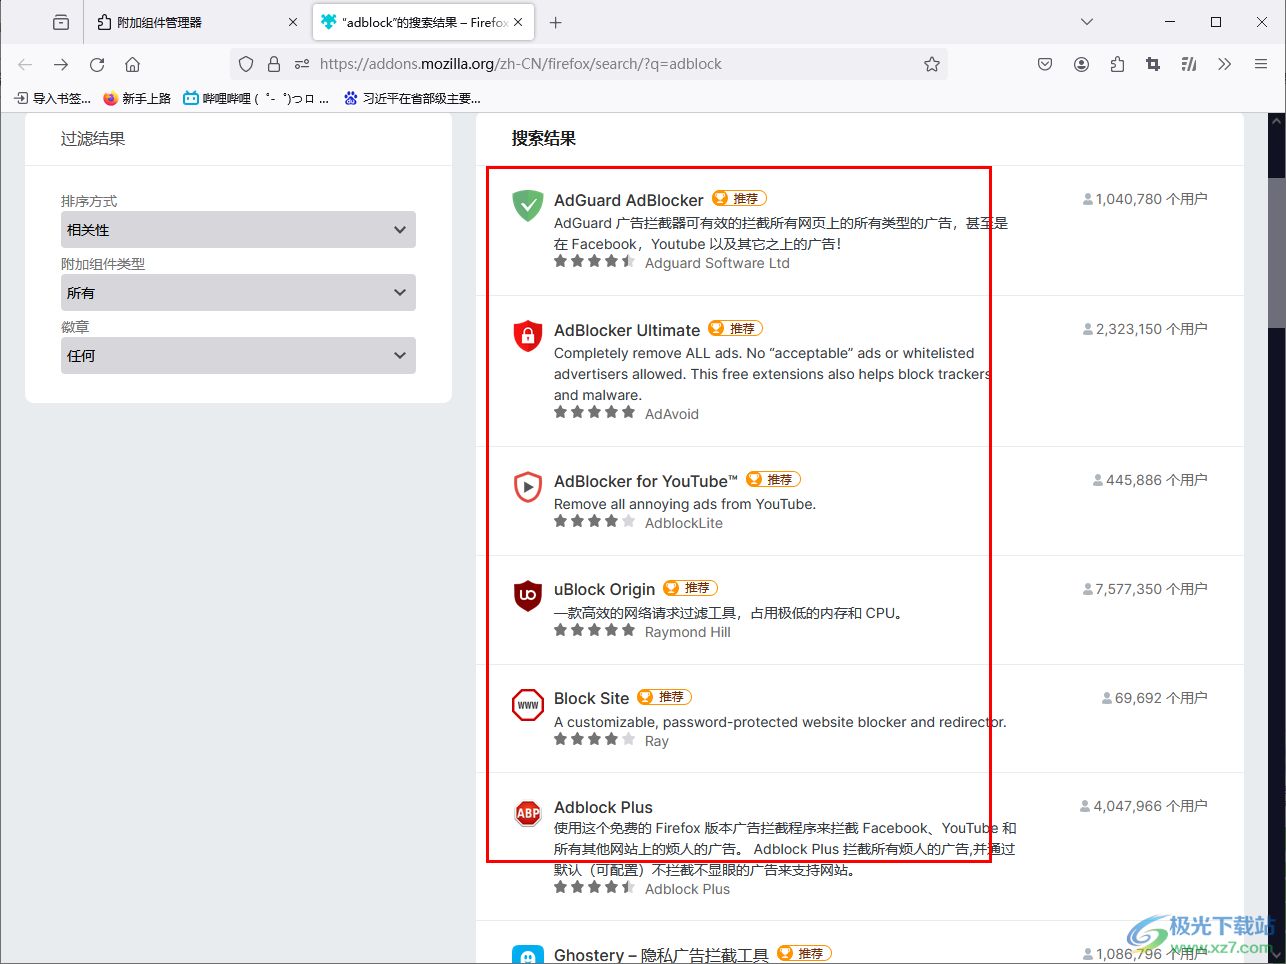Screen dimensions: 1286x964
Task: Click 推荐 badge next to AdGuard AdBlocker
Action: 740,198
